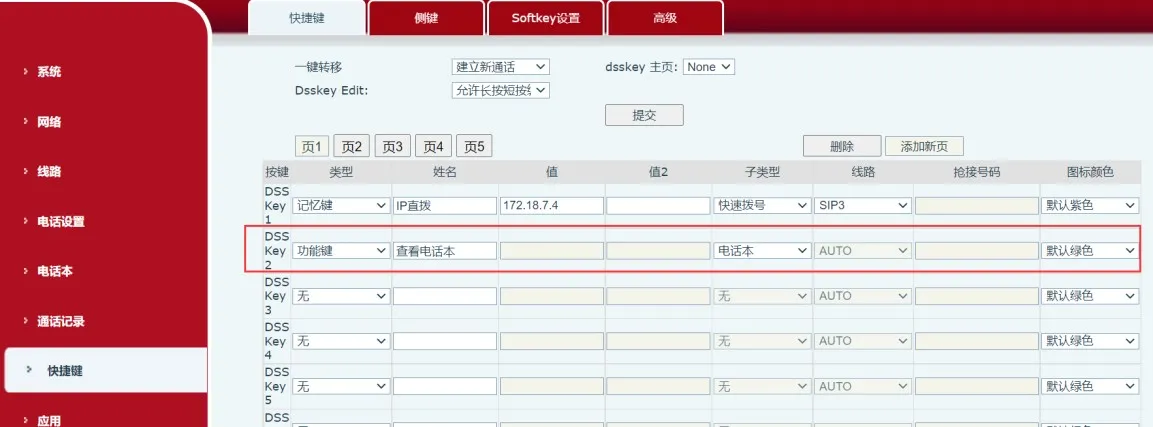This screenshot has width=1153, height=427.
Task: Expand the 一键转移 dropdown
Action: 500,67
